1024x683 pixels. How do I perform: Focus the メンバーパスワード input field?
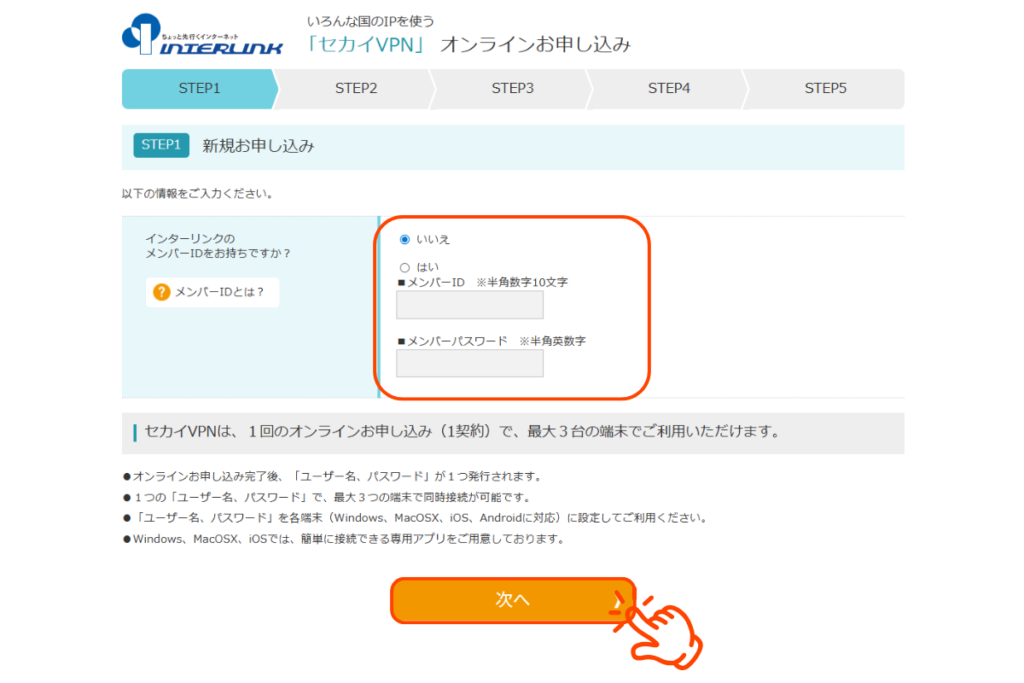pos(470,363)
